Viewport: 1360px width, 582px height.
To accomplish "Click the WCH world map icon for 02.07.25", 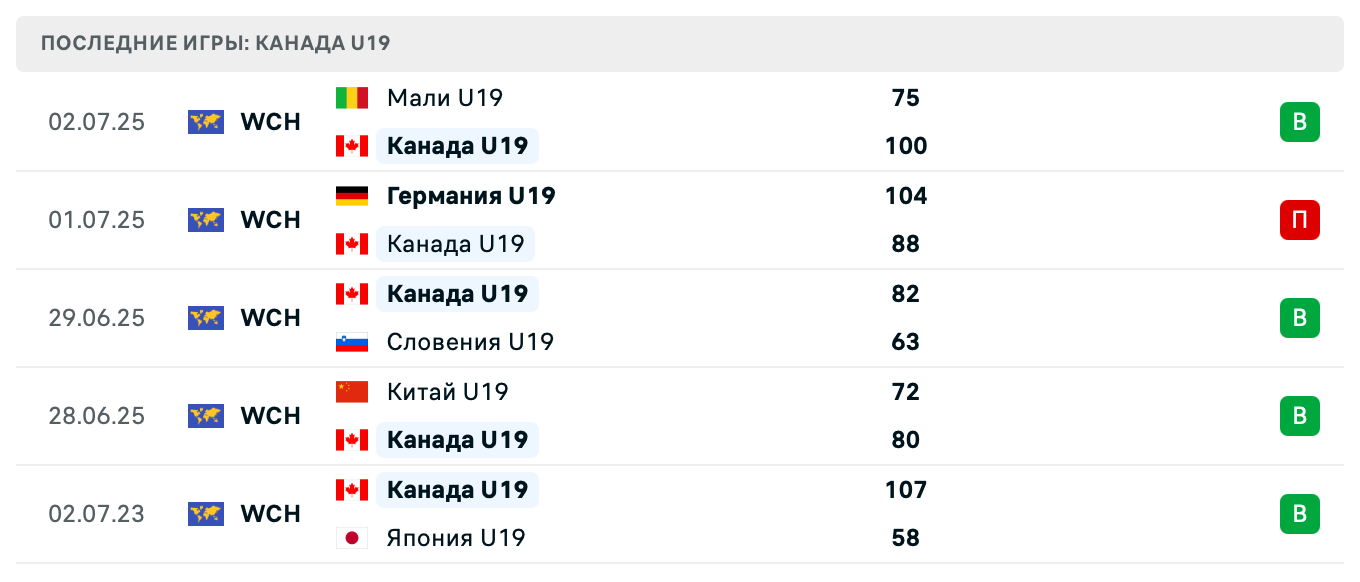I will tap(205, 122).
